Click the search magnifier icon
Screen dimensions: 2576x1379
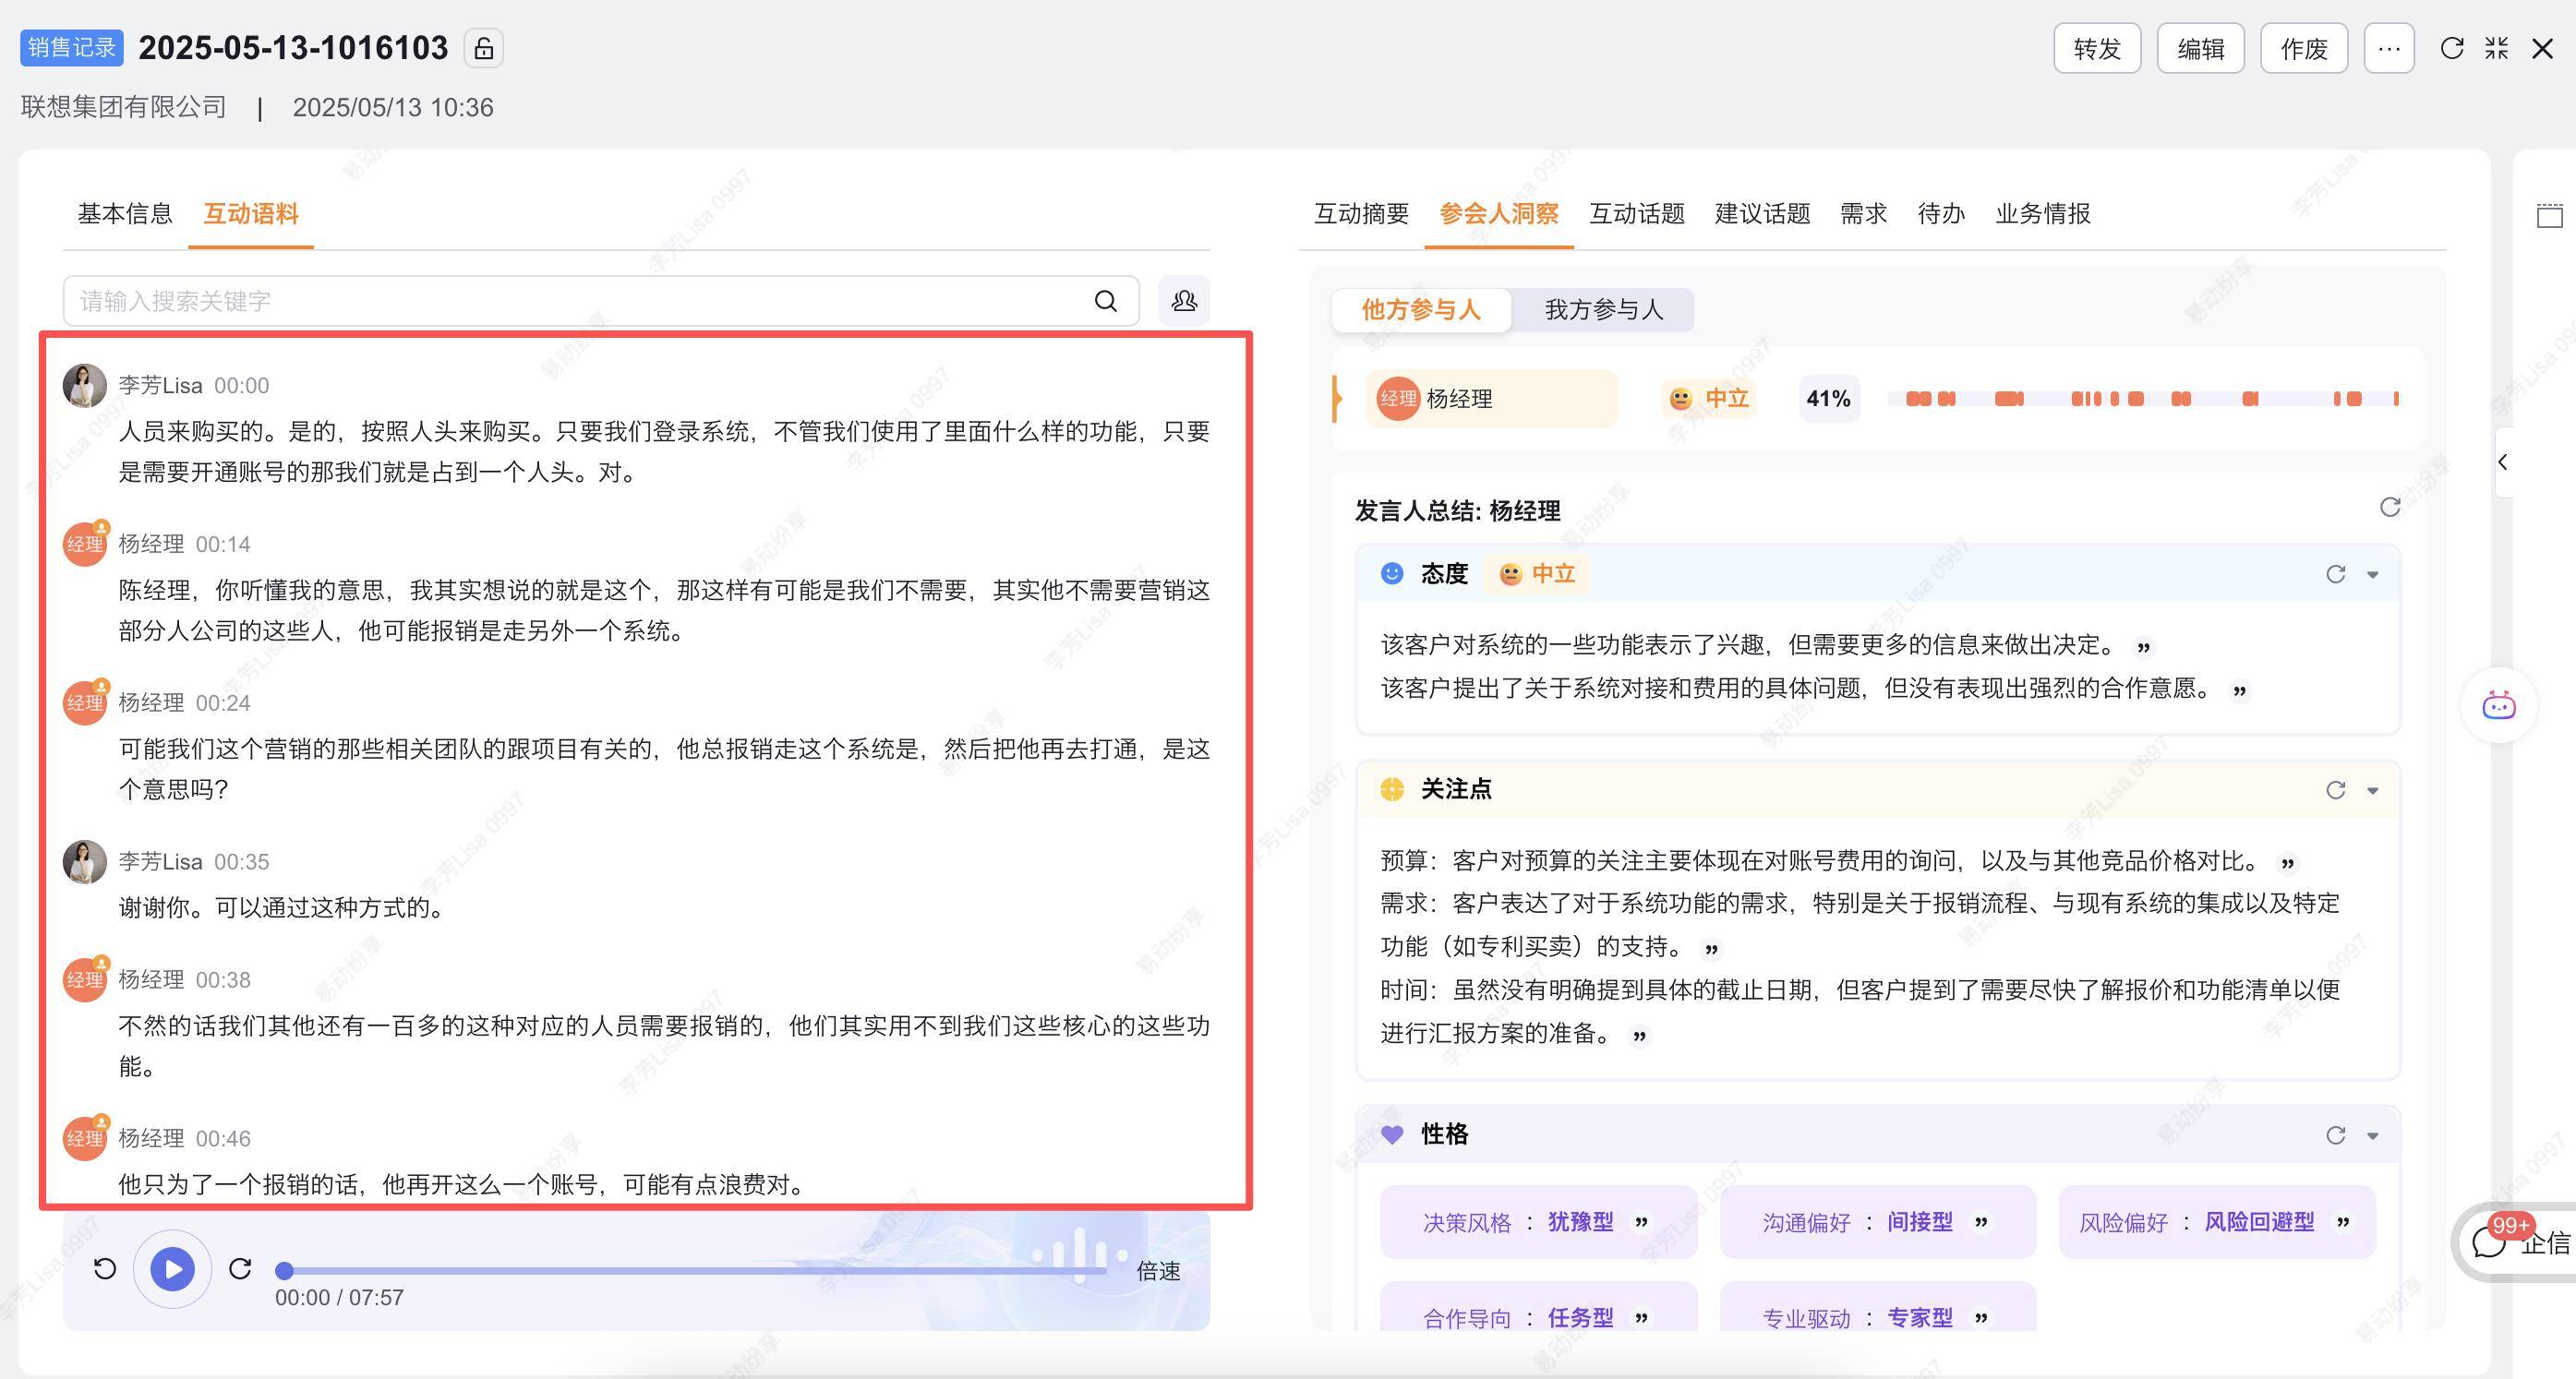click(x=1105, y=301)
